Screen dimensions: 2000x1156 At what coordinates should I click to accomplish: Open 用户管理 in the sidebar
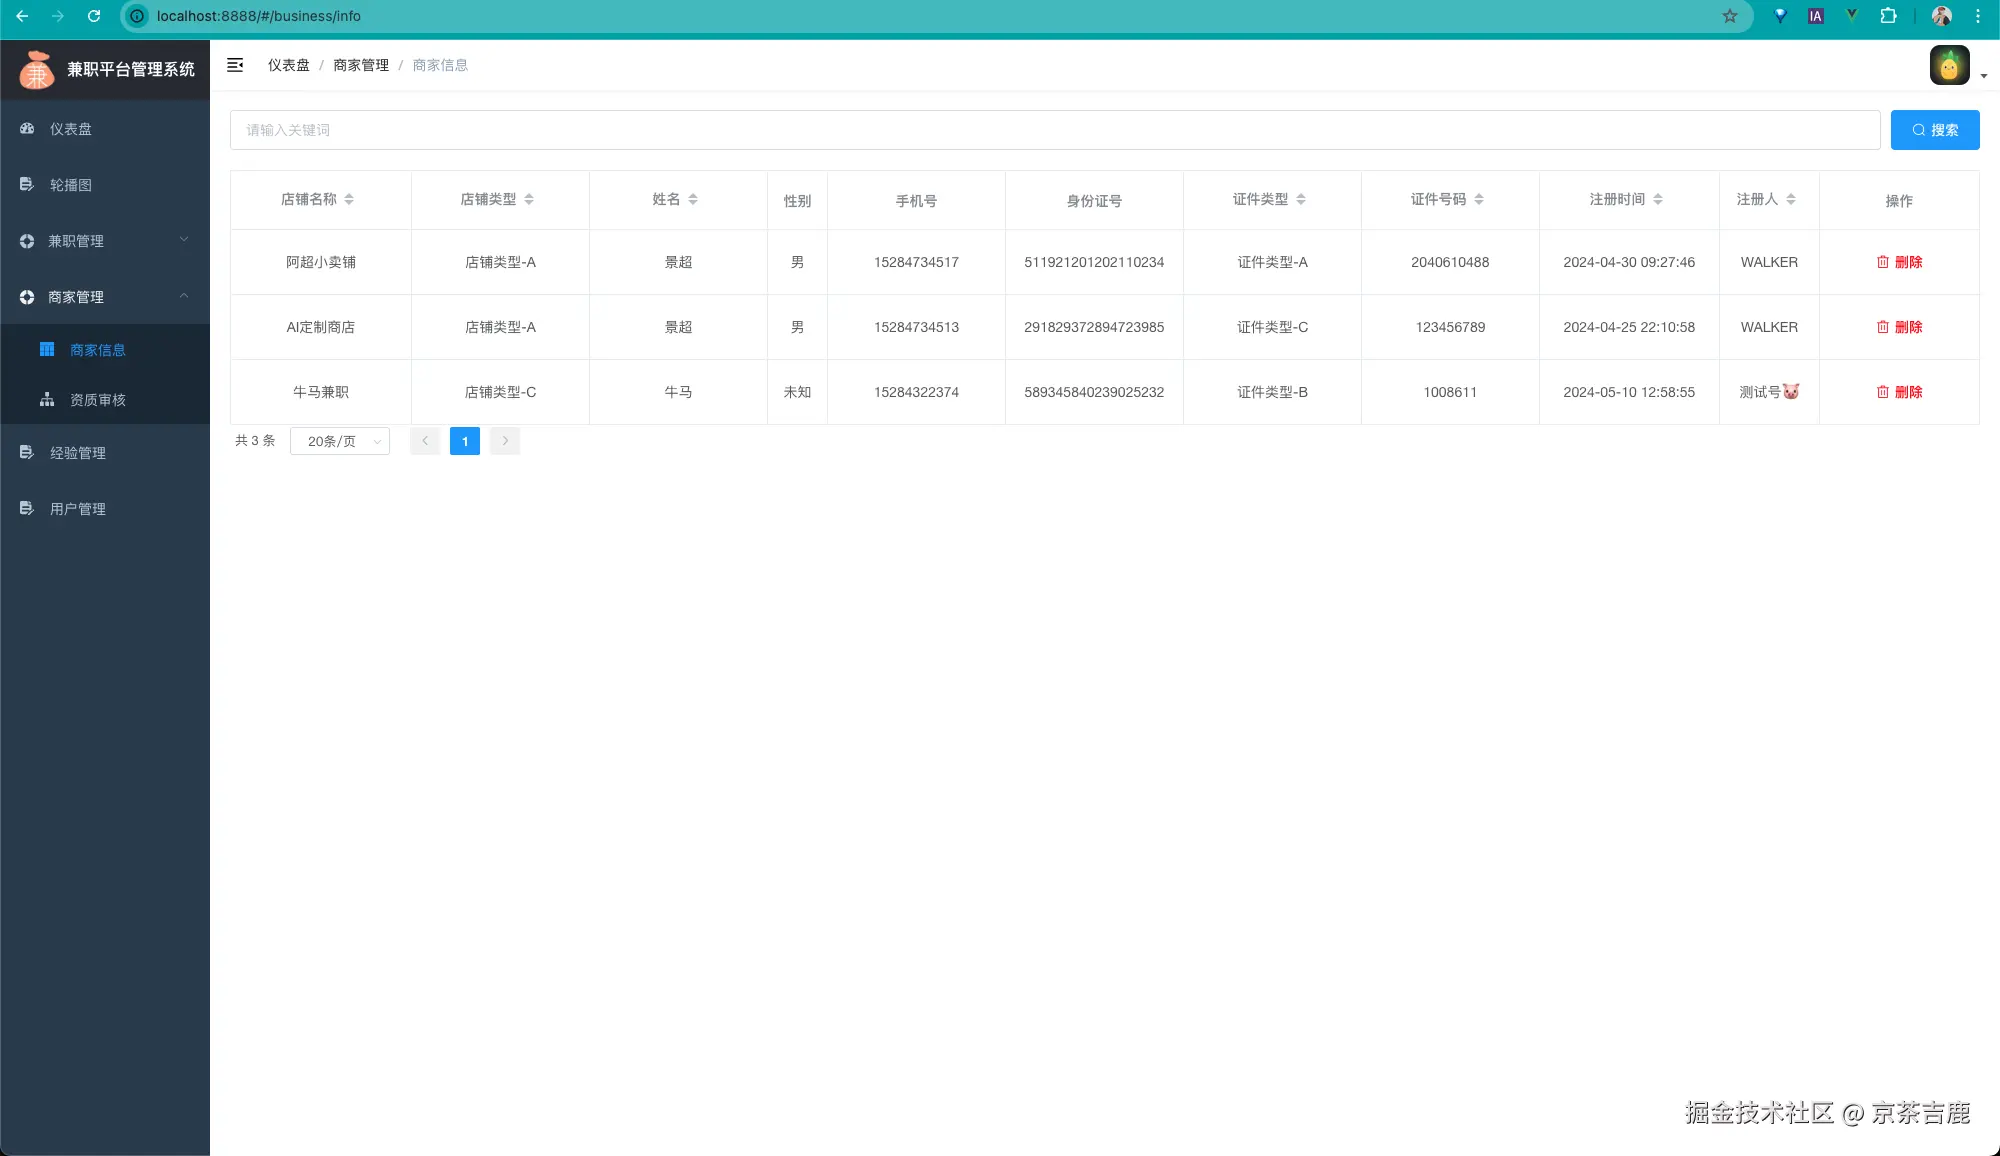coord(77,509)
